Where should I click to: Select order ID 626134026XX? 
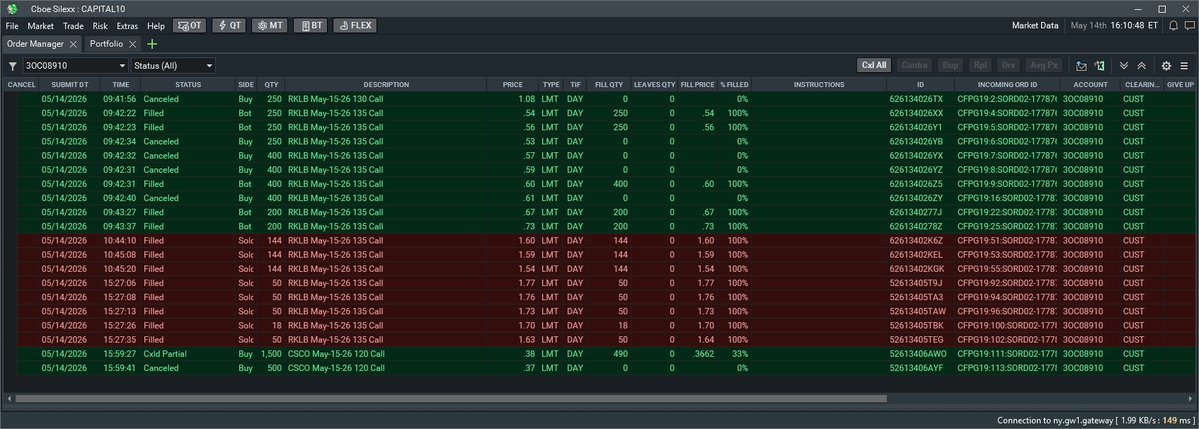tap(916, 113)
